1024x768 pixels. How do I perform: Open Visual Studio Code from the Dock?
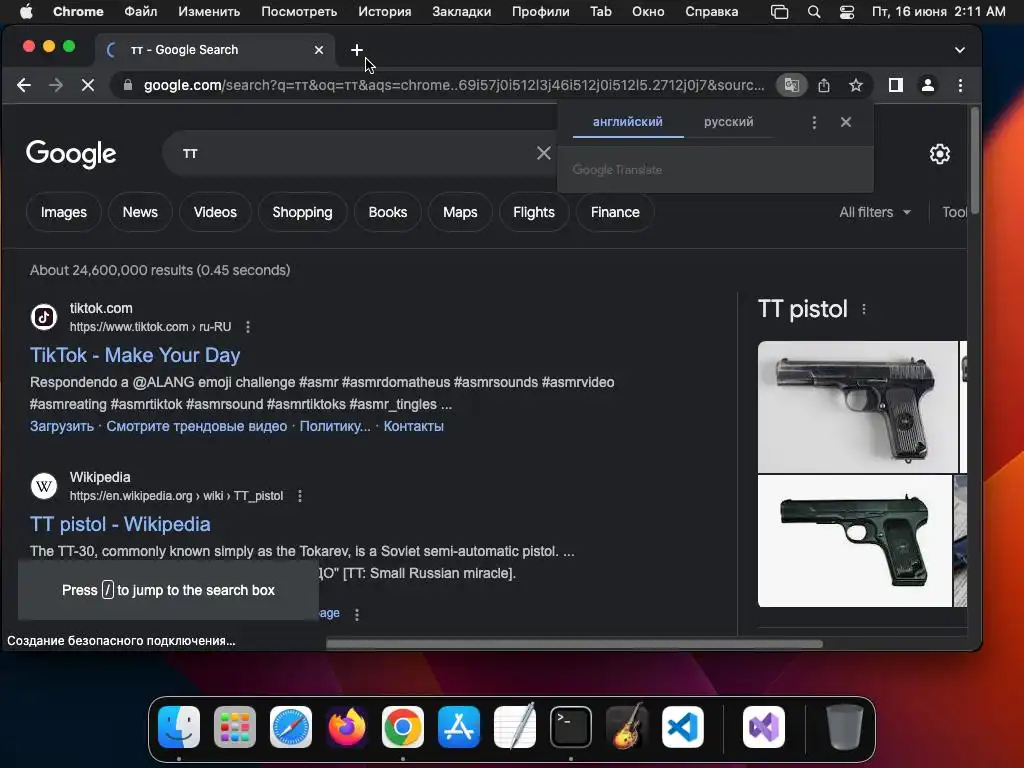point(683,727)
